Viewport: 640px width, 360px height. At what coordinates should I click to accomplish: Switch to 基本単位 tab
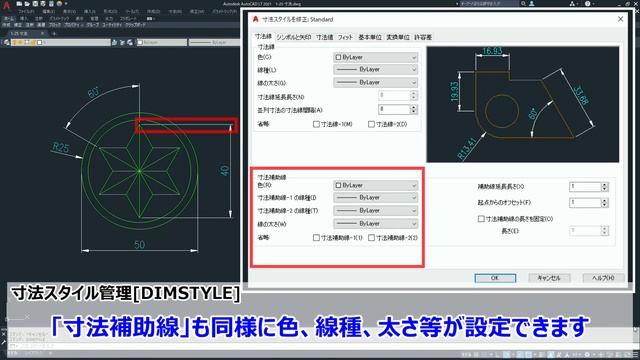(370, 37)
